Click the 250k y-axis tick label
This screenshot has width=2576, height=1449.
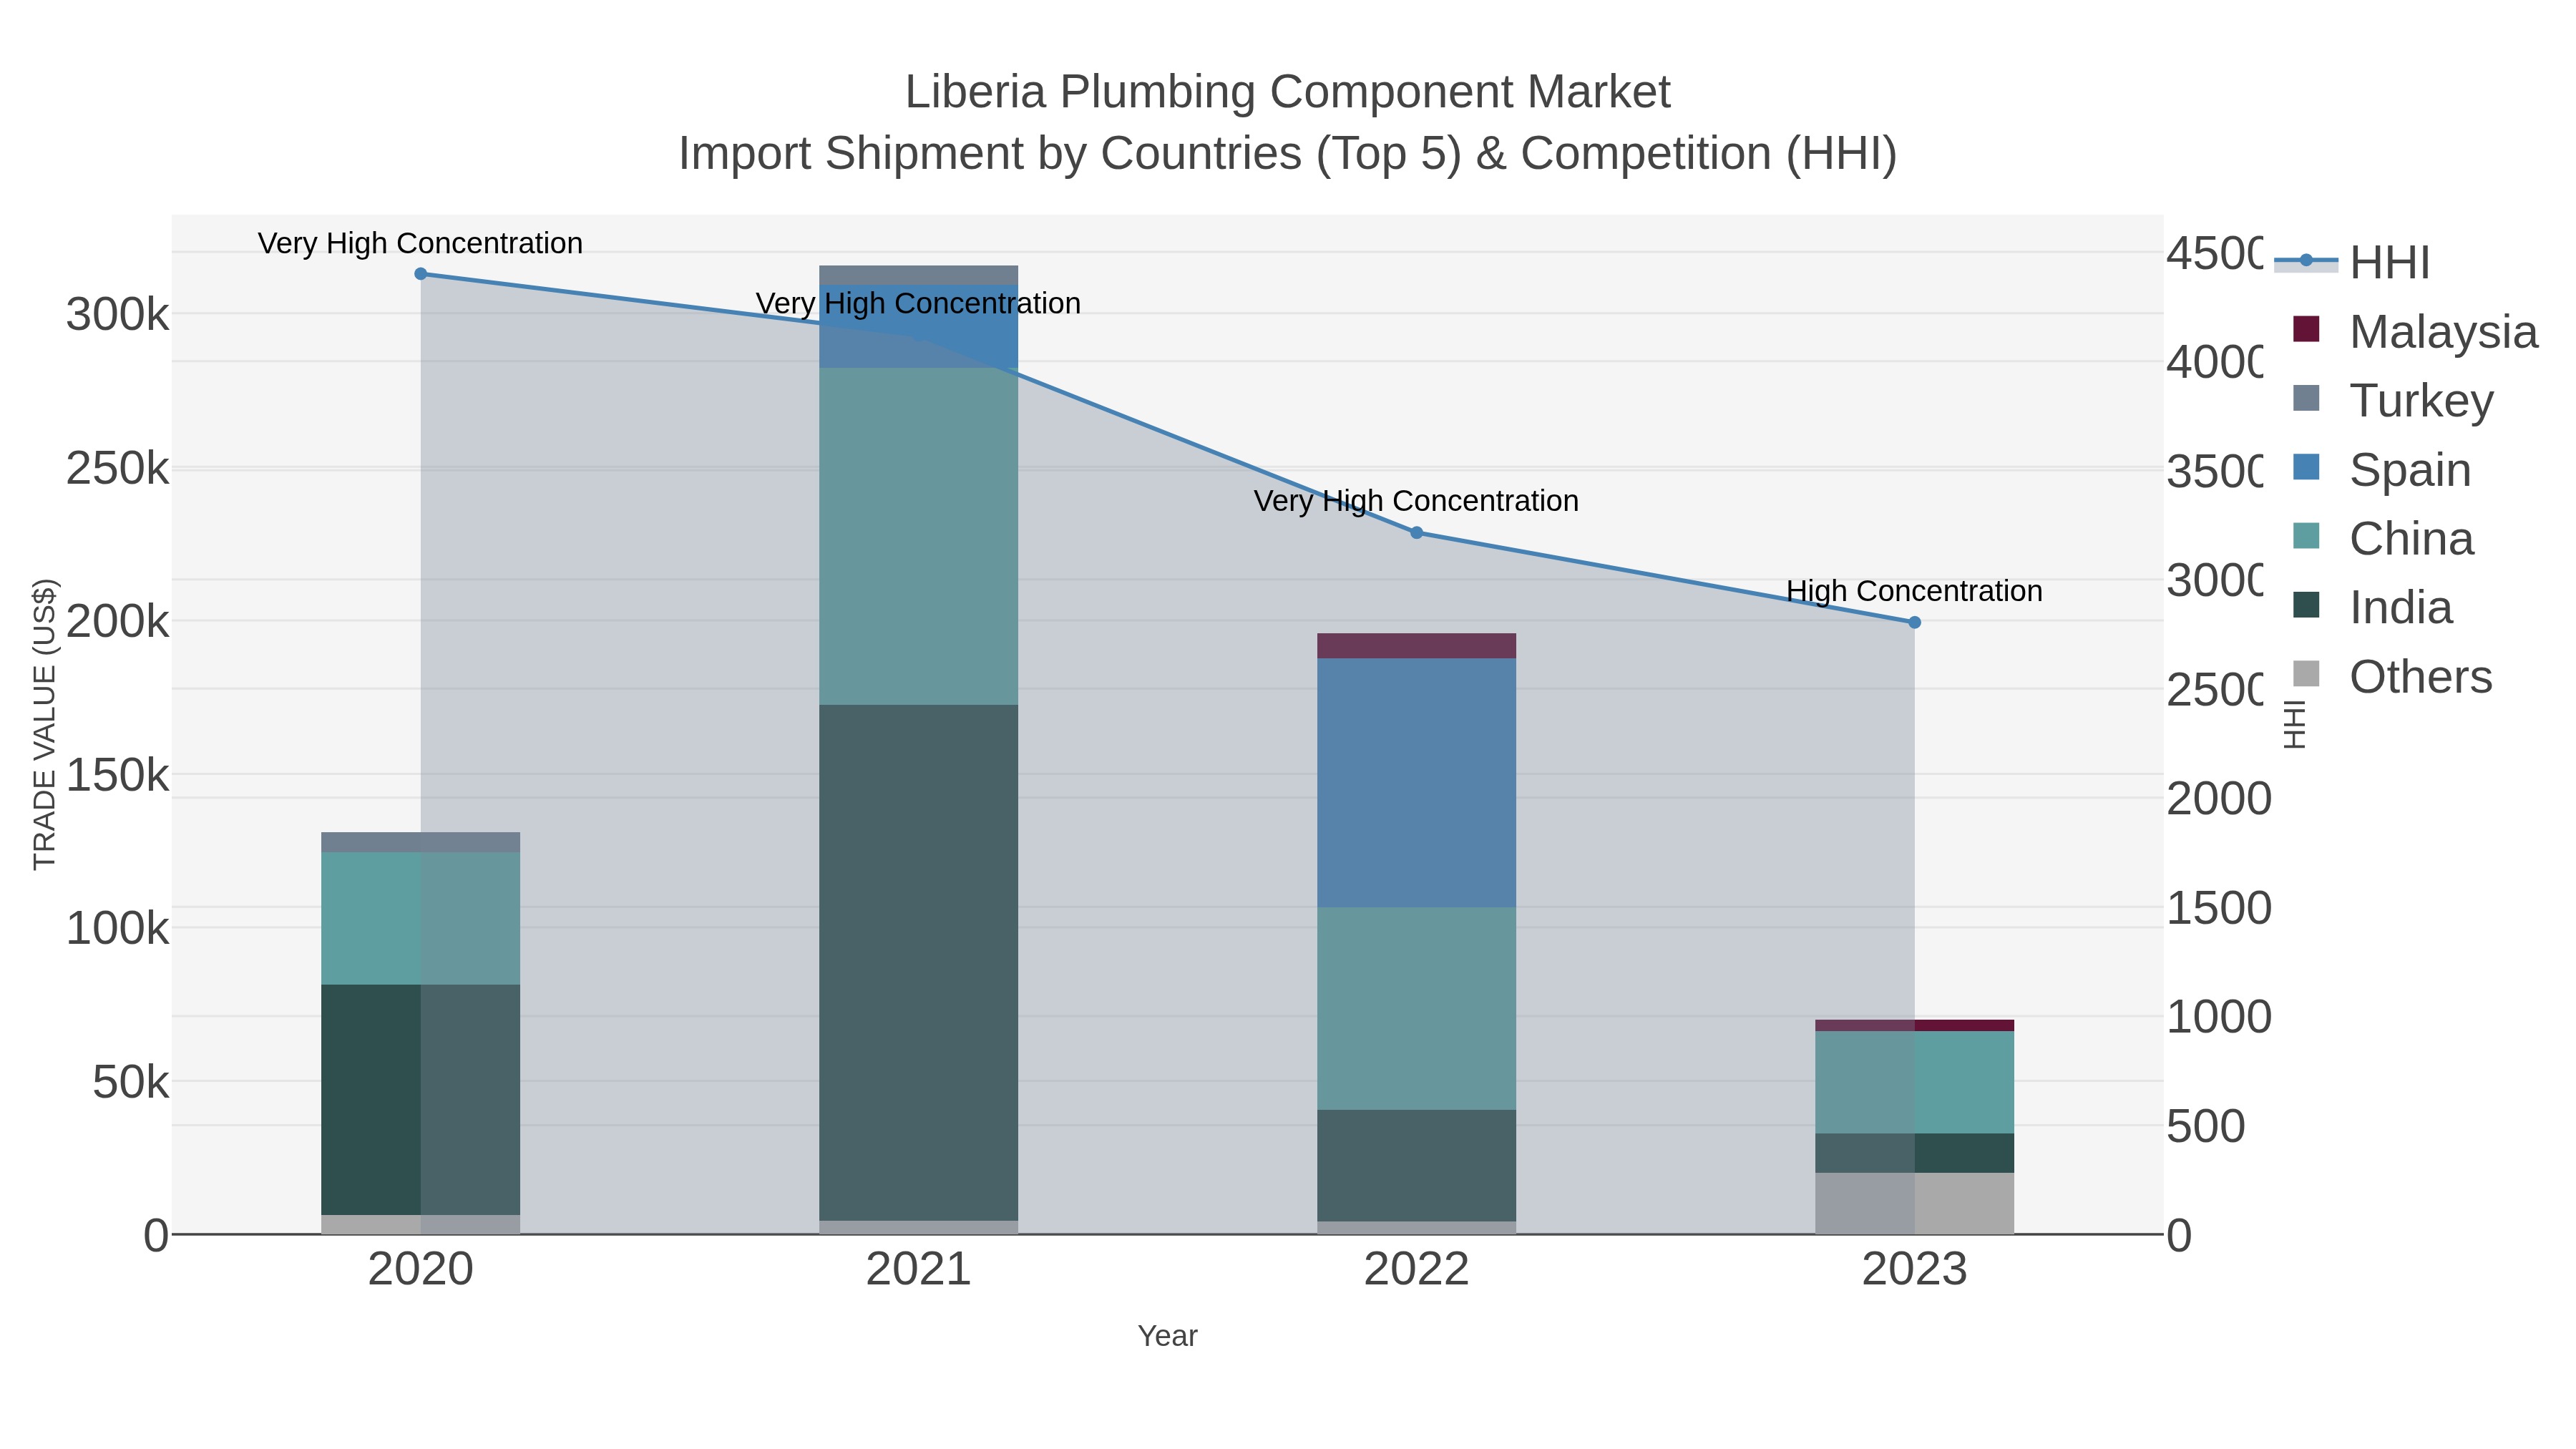point(117,468)
